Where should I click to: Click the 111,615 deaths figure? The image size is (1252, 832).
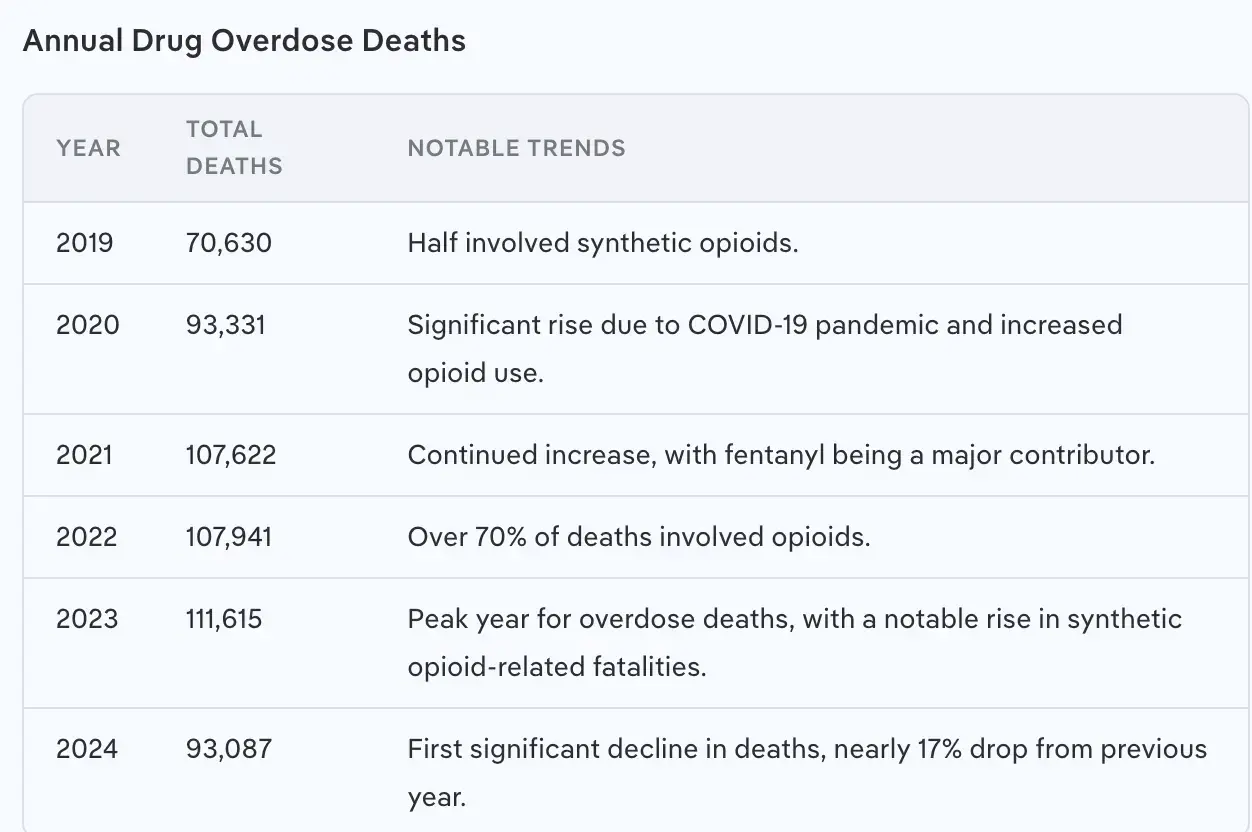[x=224, y=619]
